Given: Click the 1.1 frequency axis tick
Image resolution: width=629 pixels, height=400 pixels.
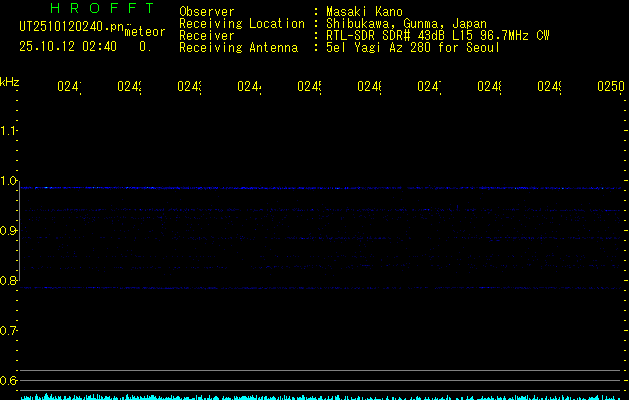Looking at the screenshot, I should [x=9, y=131].
